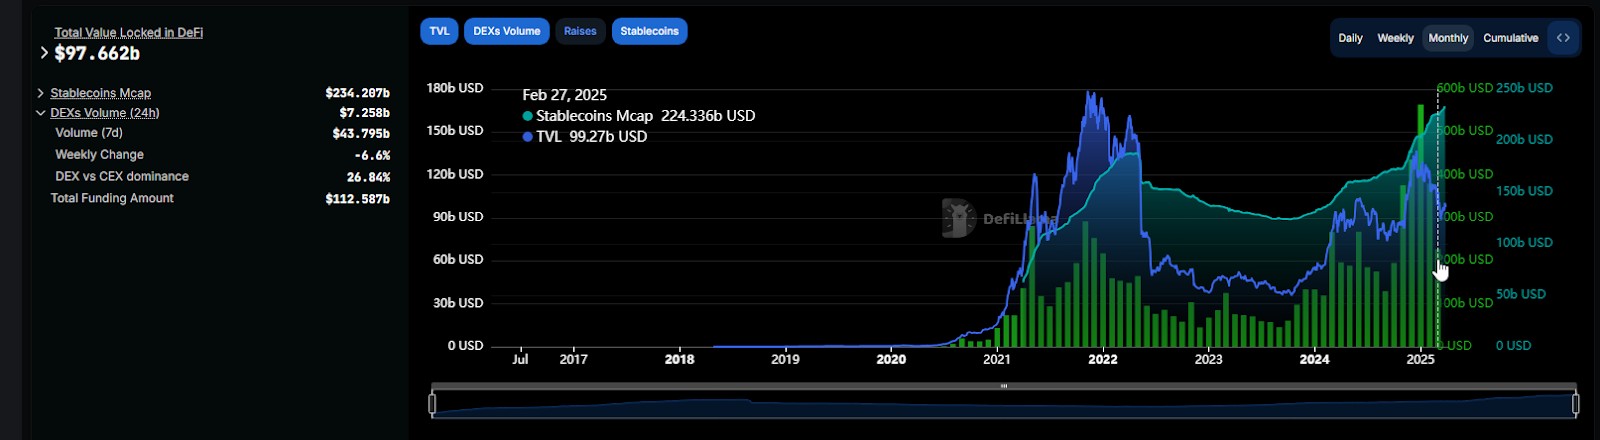Click the TVL 99.27b USD tooltip entry

[585, 137]
